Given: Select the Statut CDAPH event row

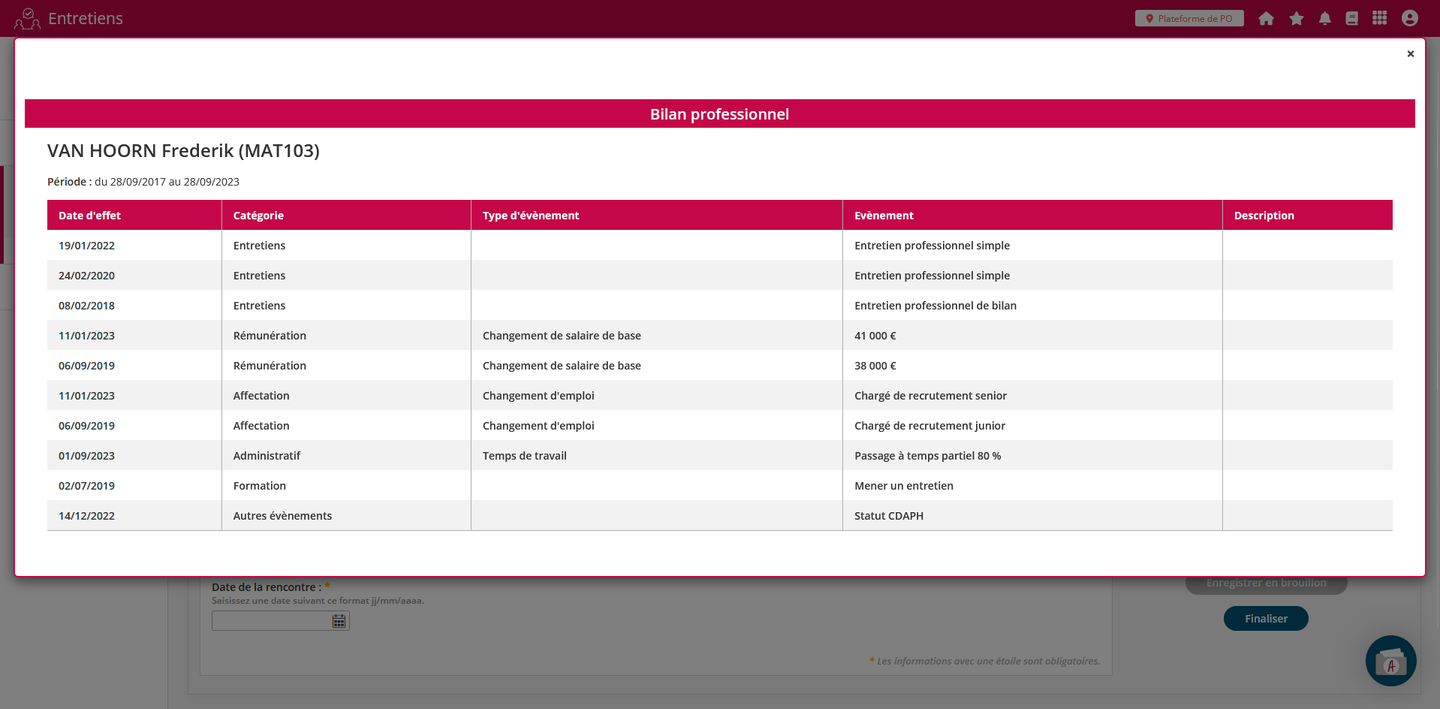Looking at the screenshot, I should [888, 516].
